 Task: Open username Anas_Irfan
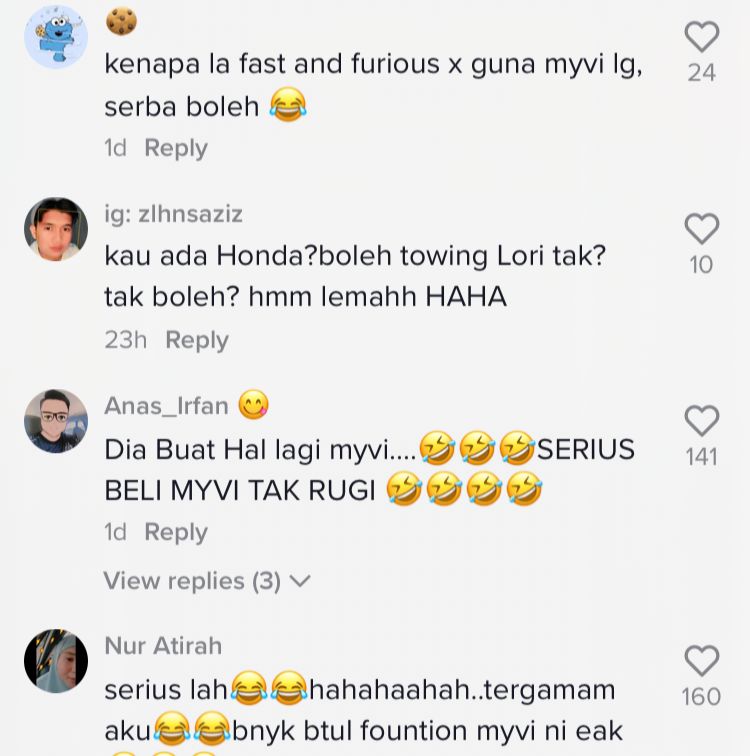point(166,405)
